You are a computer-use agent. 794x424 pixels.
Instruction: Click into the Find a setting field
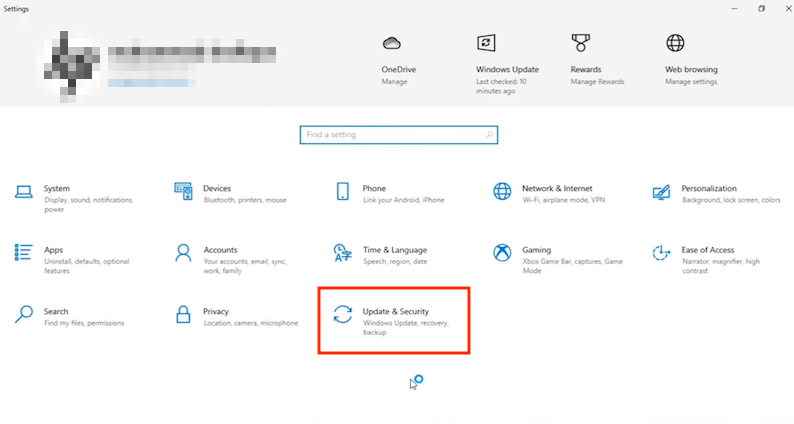point(399,135)
